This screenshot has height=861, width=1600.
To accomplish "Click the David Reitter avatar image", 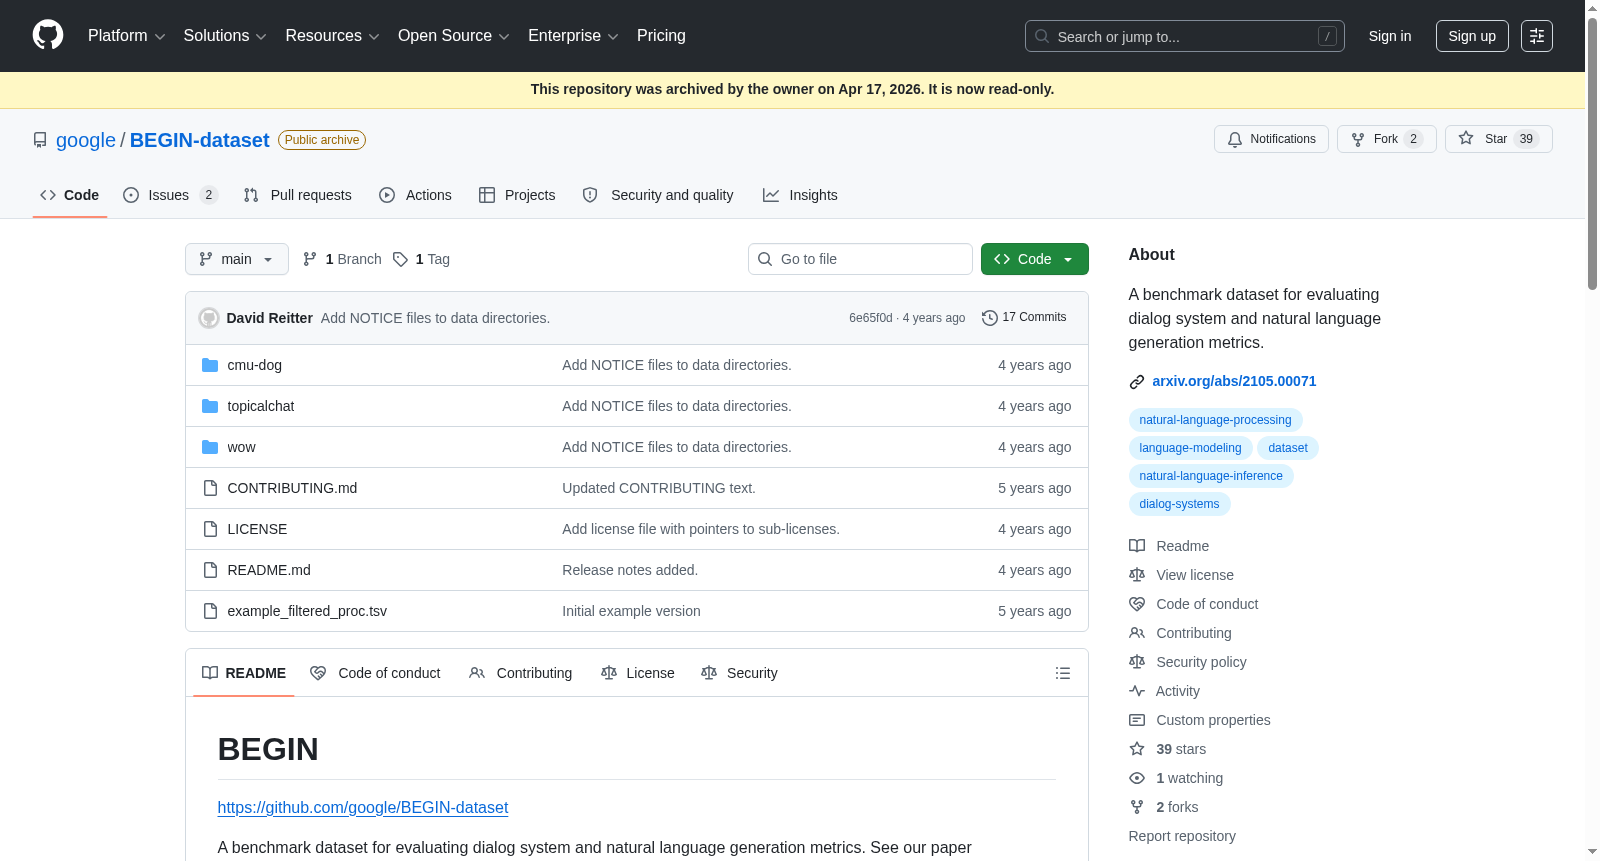I will coord(209,318).
